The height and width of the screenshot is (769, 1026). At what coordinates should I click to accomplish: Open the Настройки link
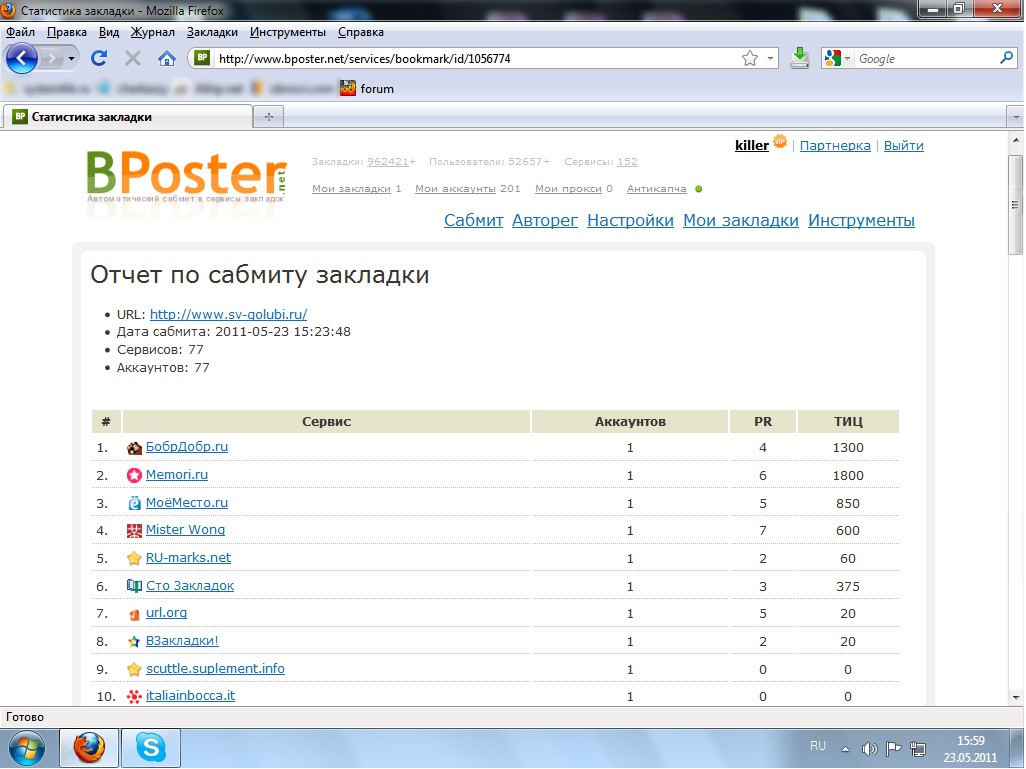pyautogui.click(x=630, y=221)
